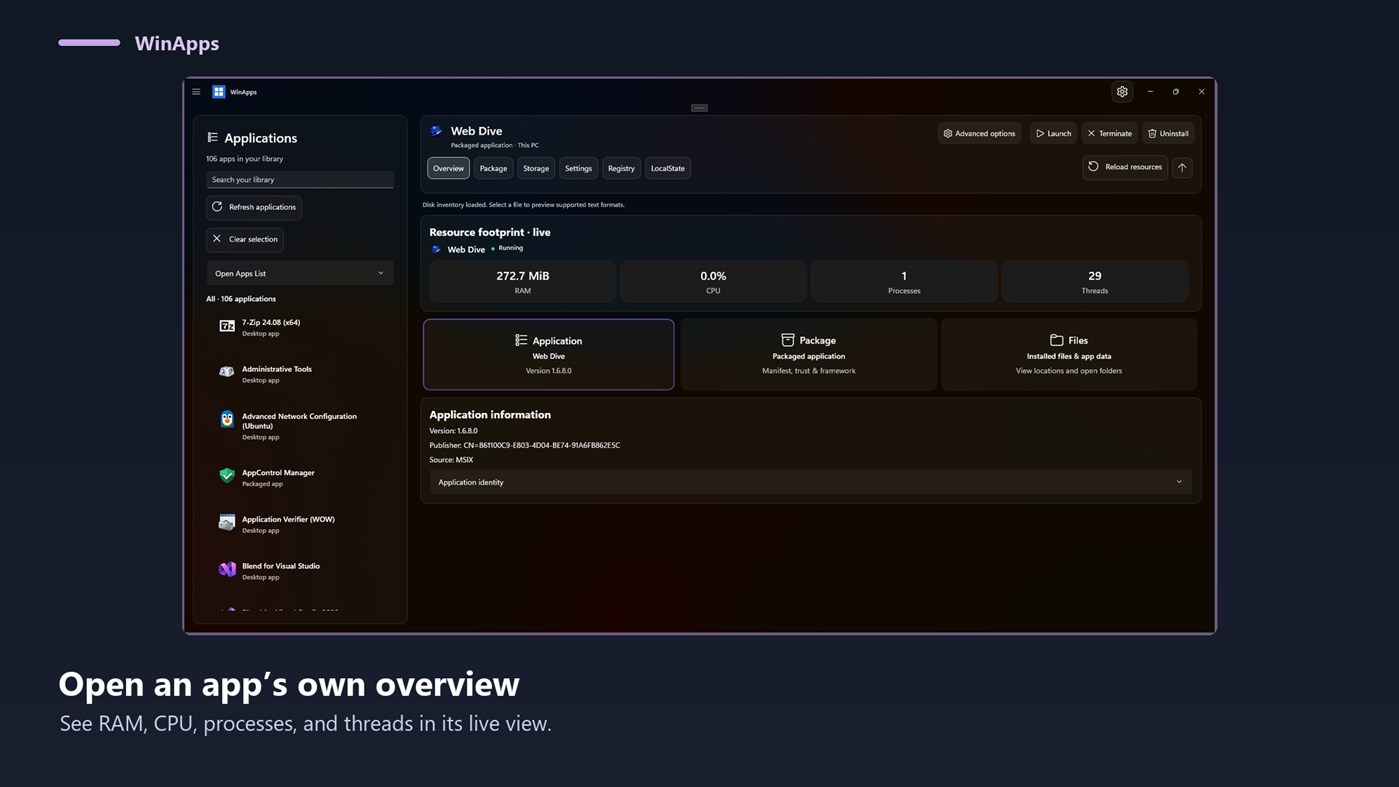This screenshot has width=1399, height=787.
Task: Click the AppControl Manager shield icon
Action: coord(227,477)
